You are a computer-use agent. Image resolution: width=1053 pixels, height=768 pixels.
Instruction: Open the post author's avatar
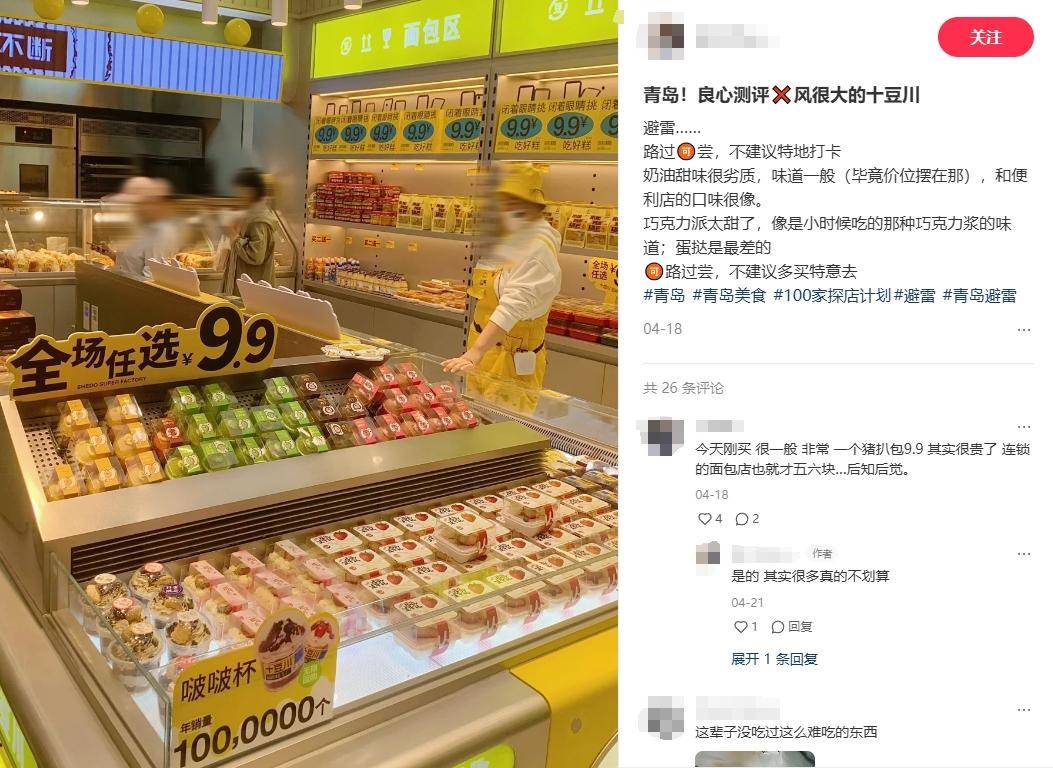click(661, 36)
